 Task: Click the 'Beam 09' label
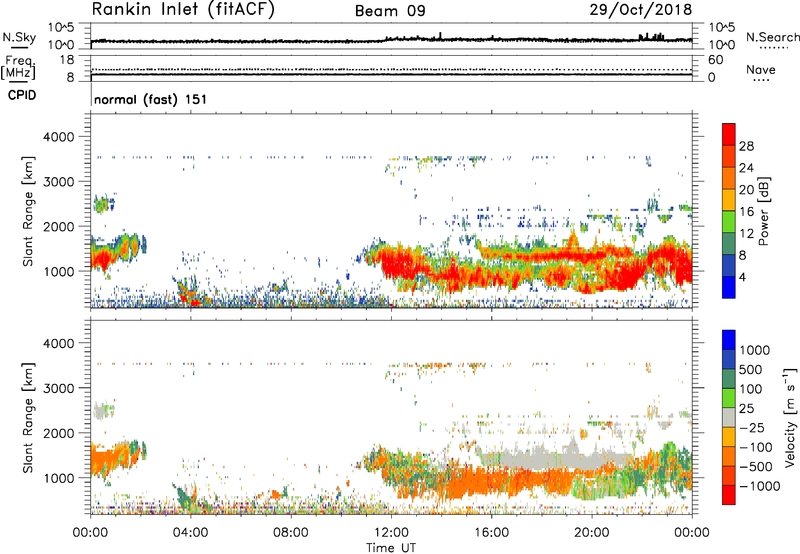(x=390, y=11)
